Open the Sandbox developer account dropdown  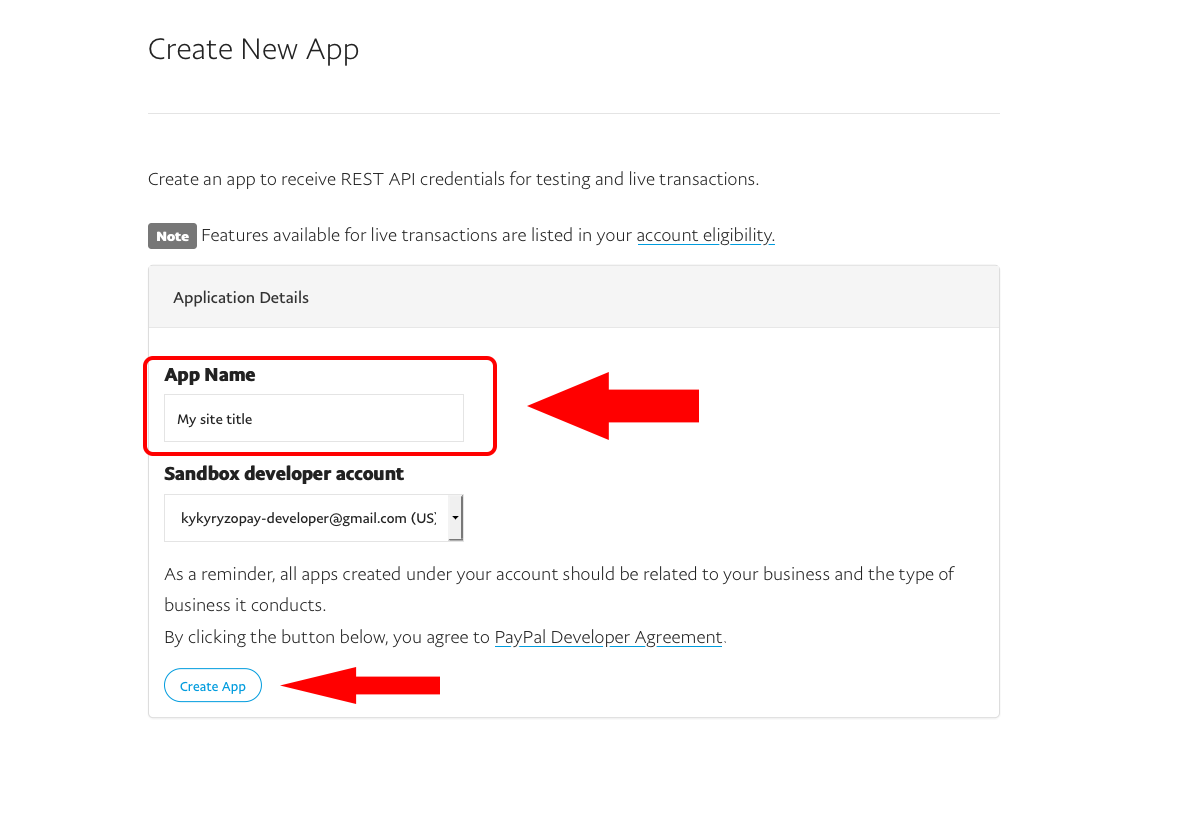313,518
